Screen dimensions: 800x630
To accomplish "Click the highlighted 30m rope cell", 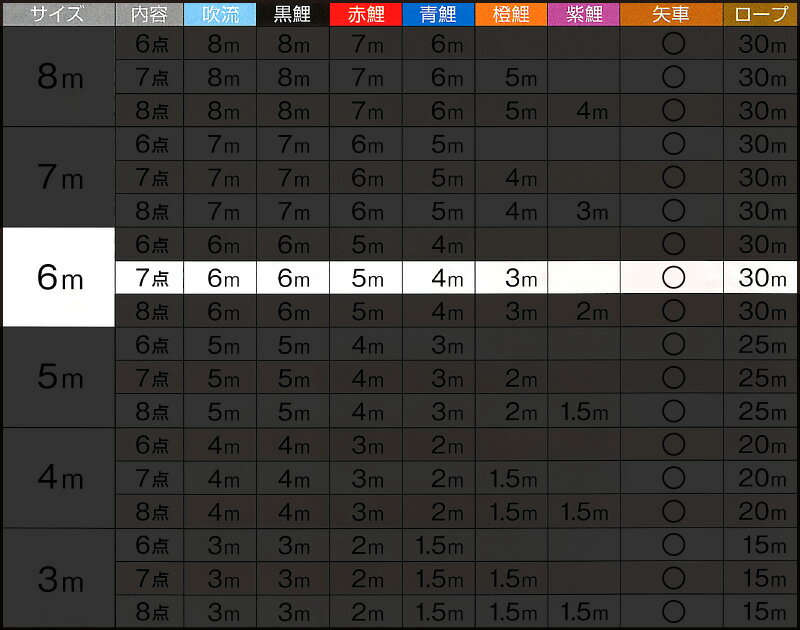I will [x=761, y=278].
